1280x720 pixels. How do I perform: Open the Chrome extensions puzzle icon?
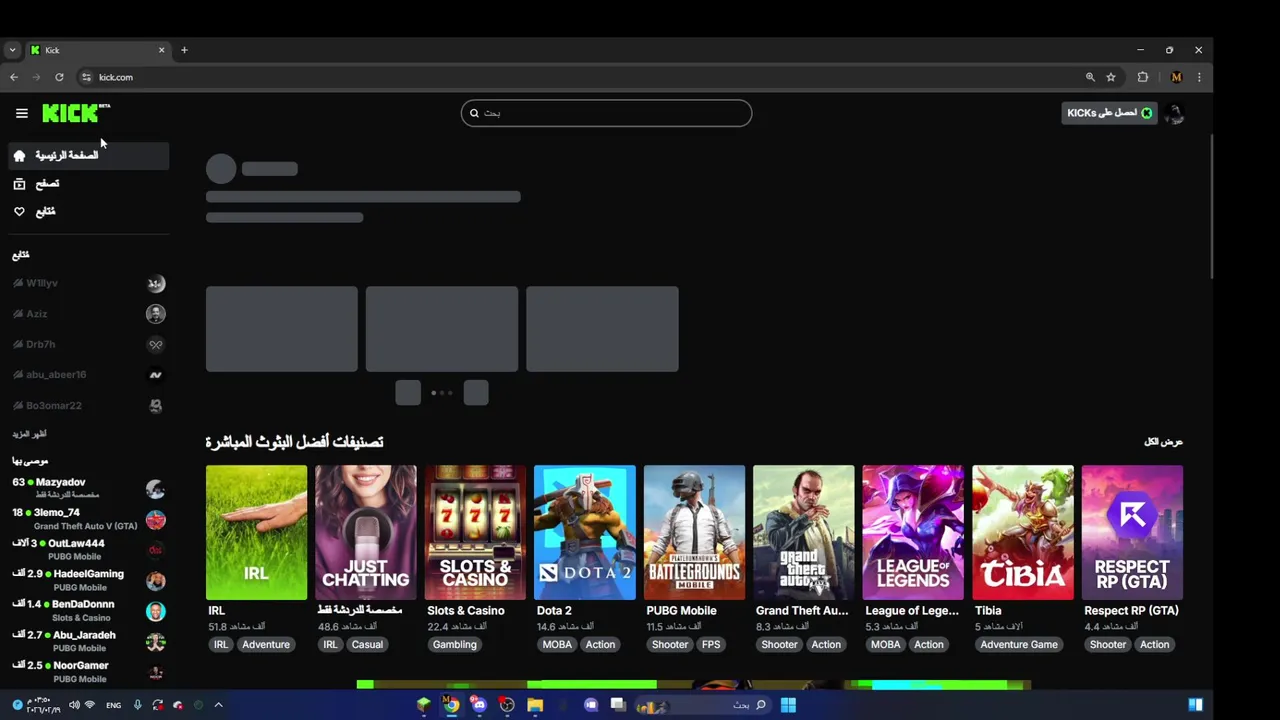pos(1143,77)
